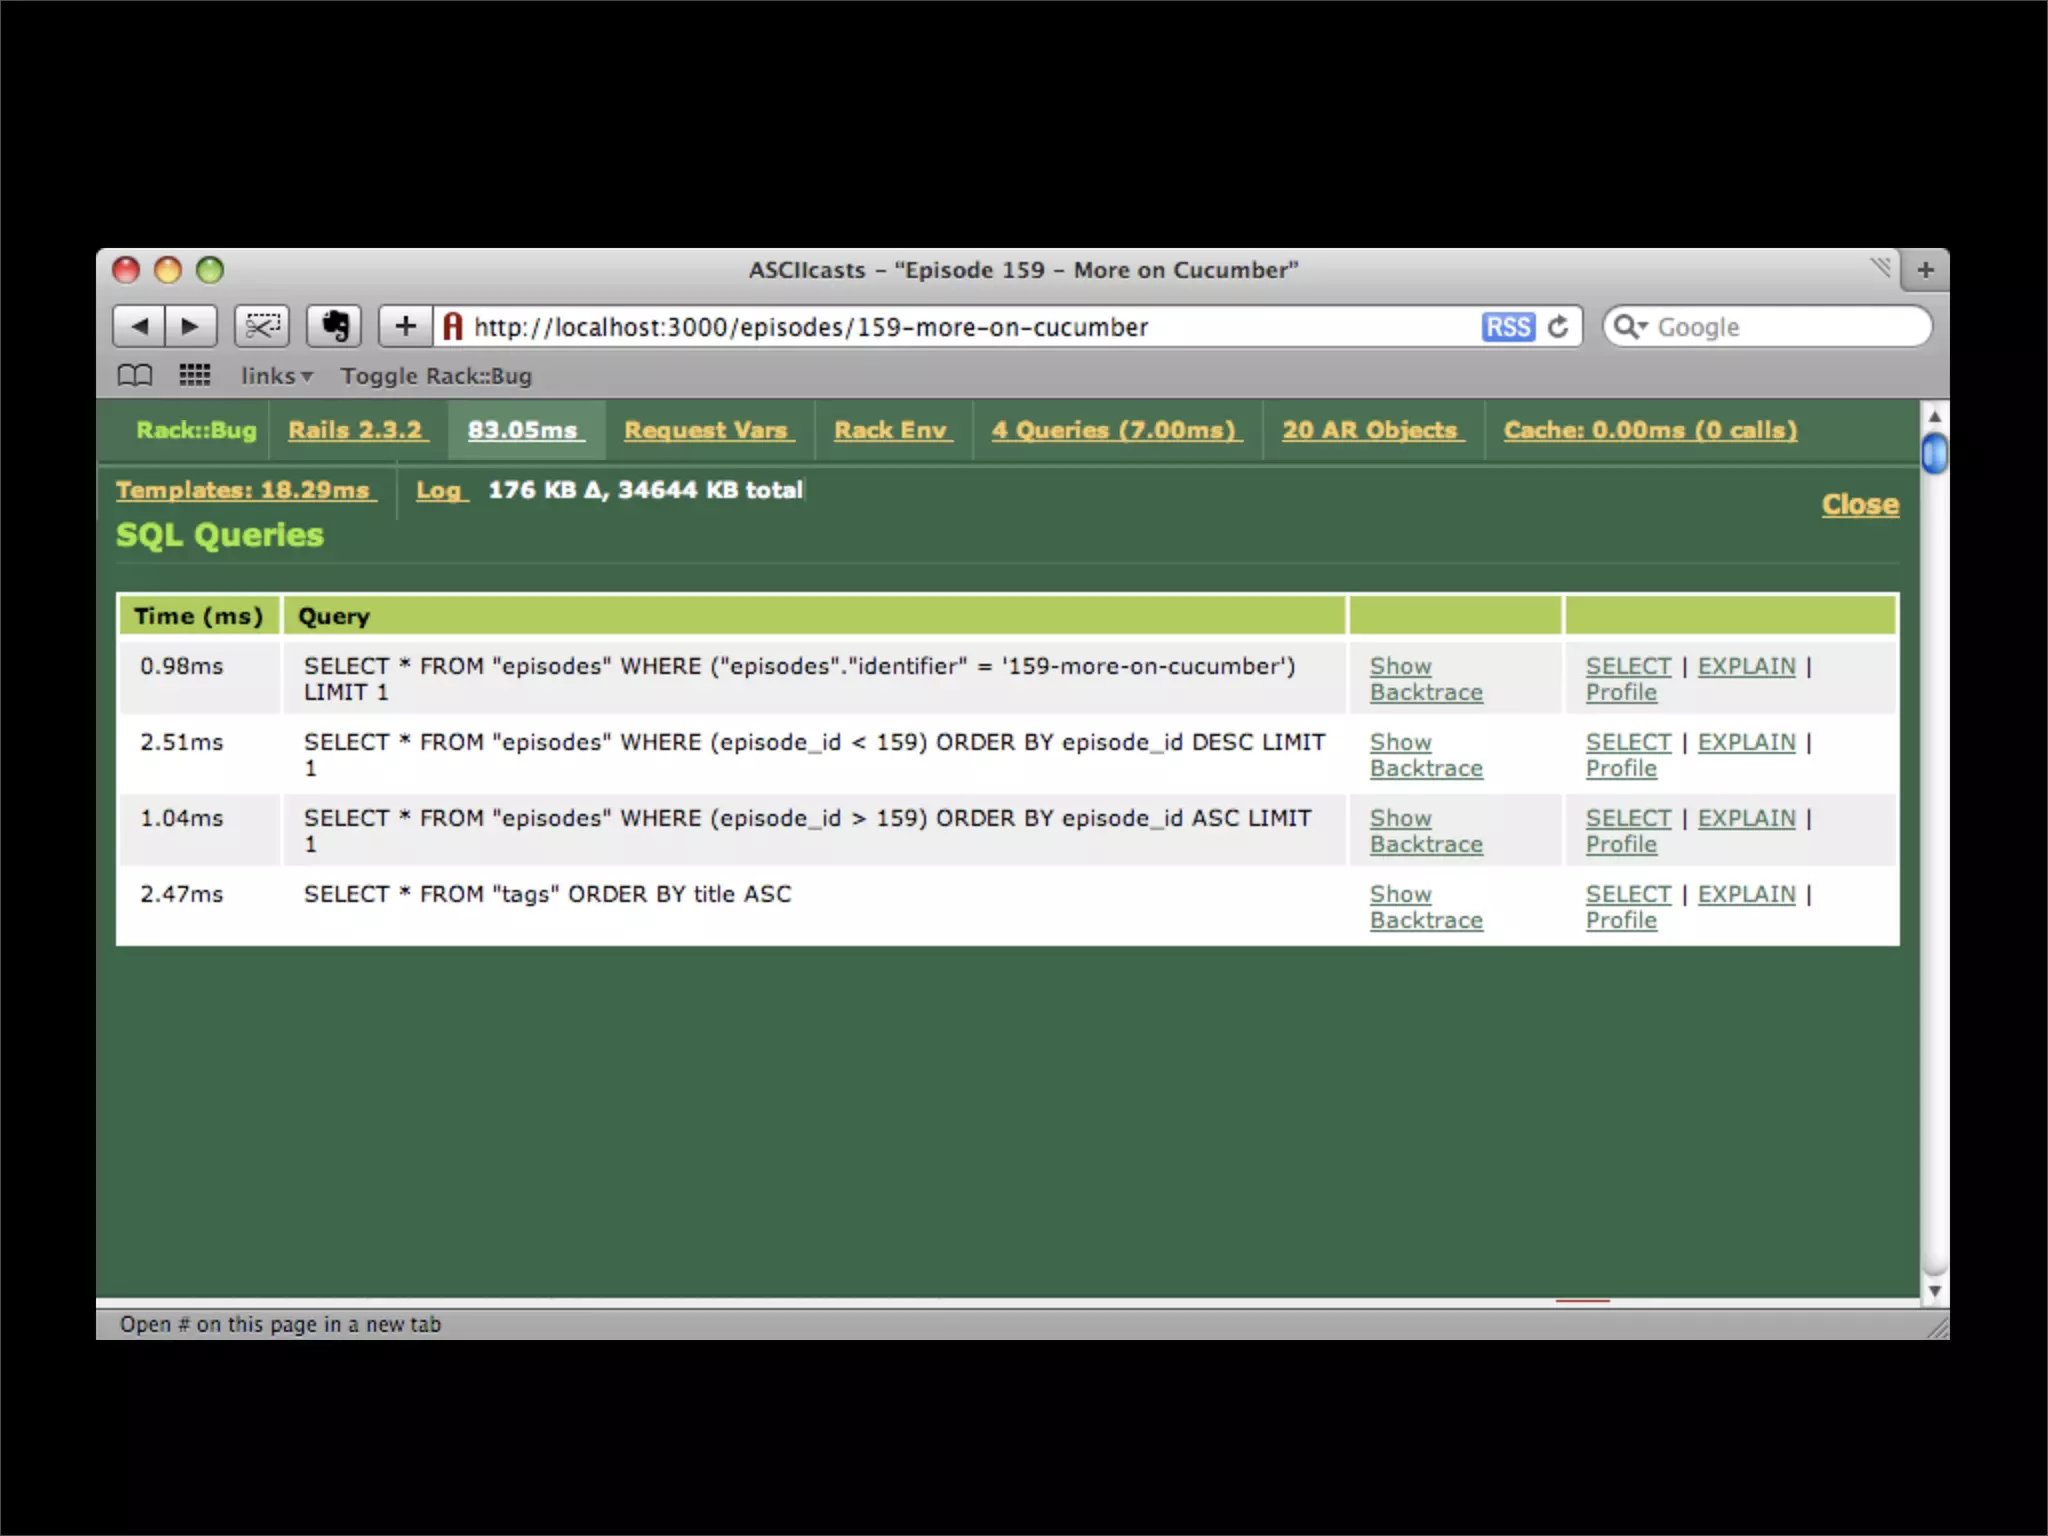2048x1536 pixels.
Task: Close the SQL Queries panel
Action: click(1859, 504)
